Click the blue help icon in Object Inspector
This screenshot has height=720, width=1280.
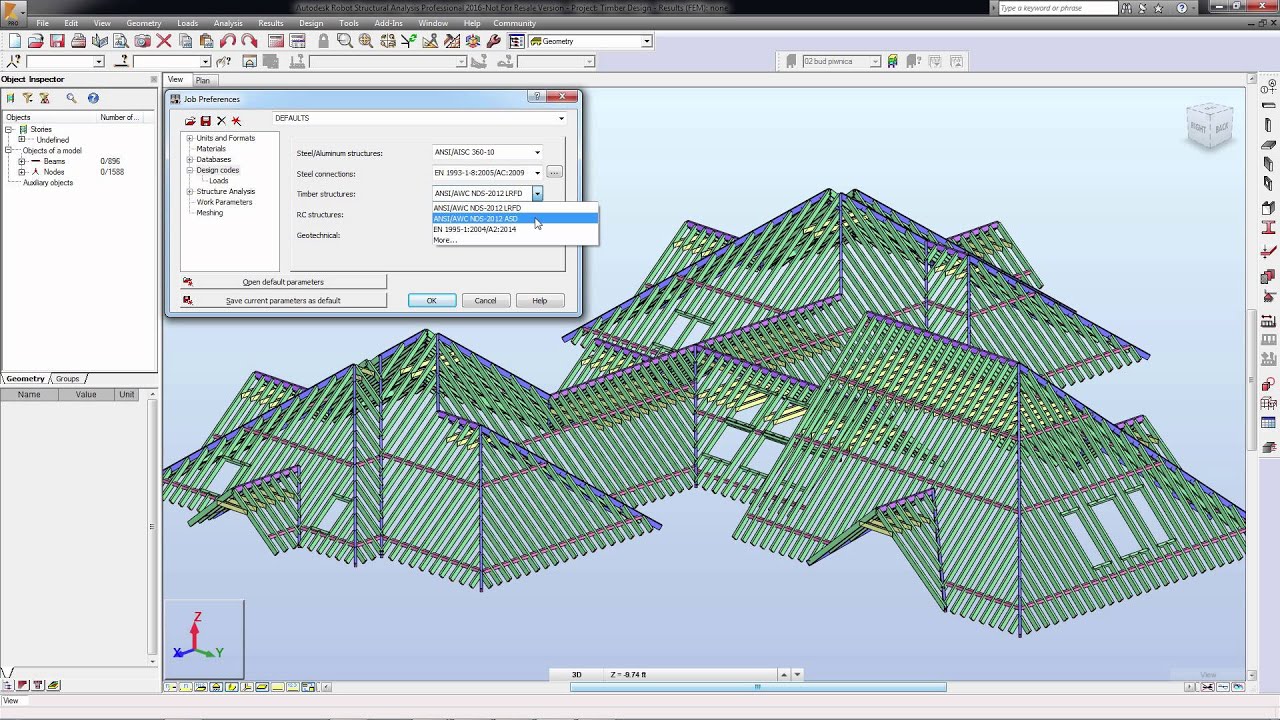tap(93, 98)
